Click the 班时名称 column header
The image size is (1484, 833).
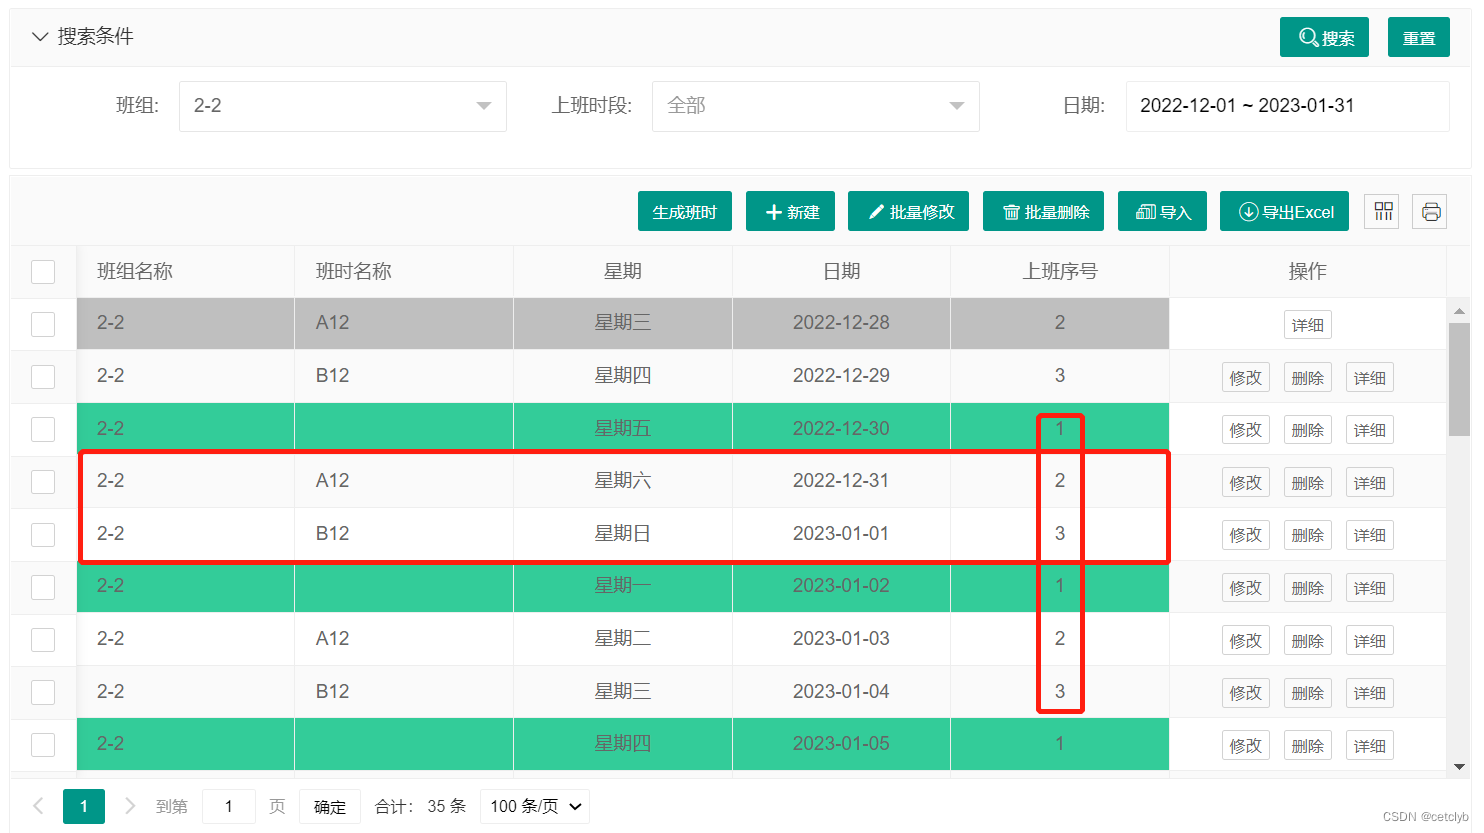(404, 272)
